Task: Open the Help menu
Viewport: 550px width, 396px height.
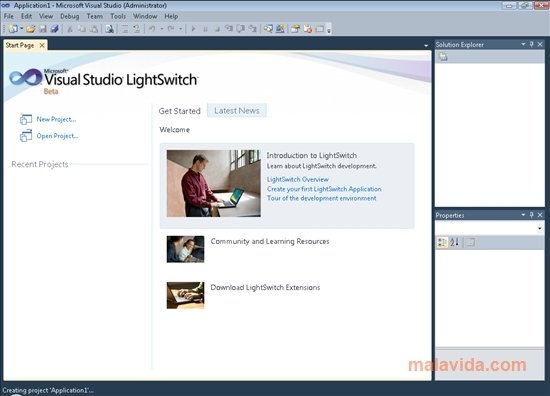Action: pos(171,16)
